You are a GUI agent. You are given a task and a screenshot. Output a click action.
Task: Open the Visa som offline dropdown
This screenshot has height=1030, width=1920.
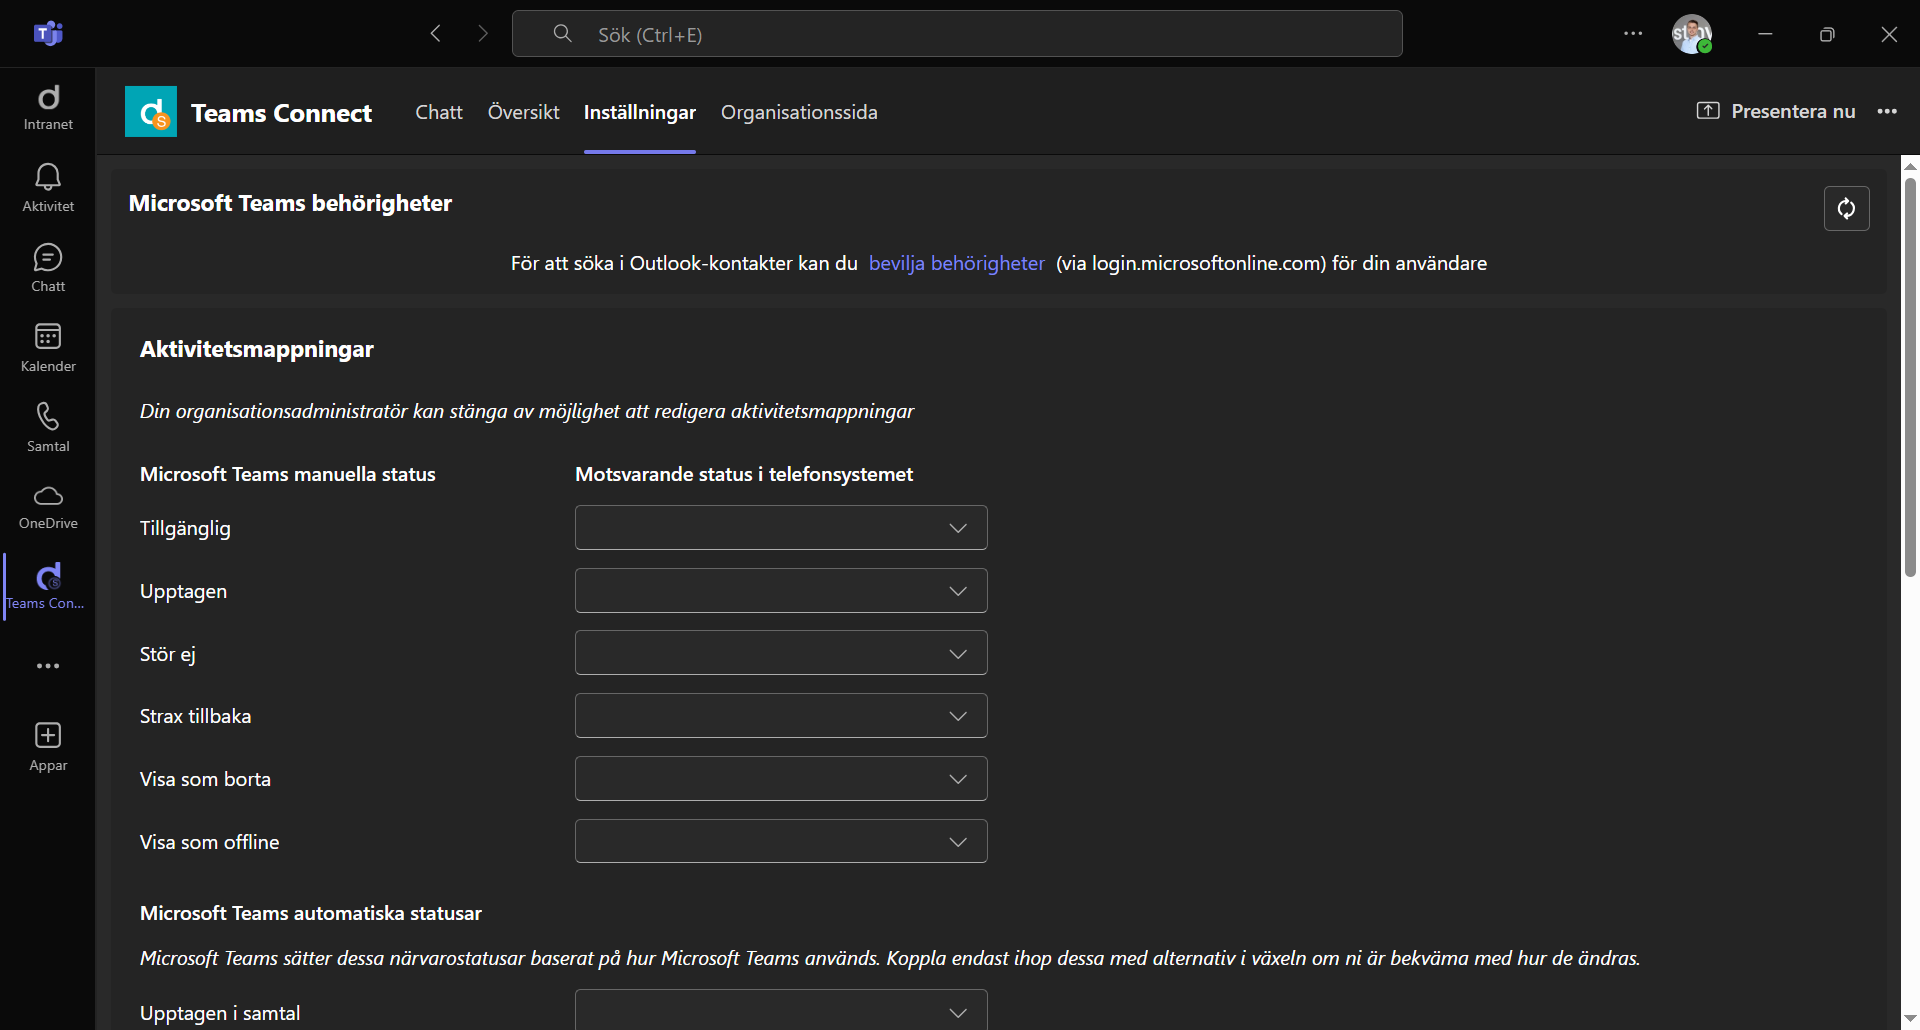[x=780, y=841]
